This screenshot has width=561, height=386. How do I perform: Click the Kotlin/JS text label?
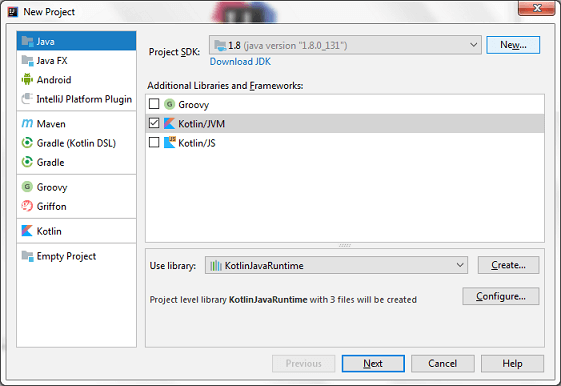tap(197, 143)
